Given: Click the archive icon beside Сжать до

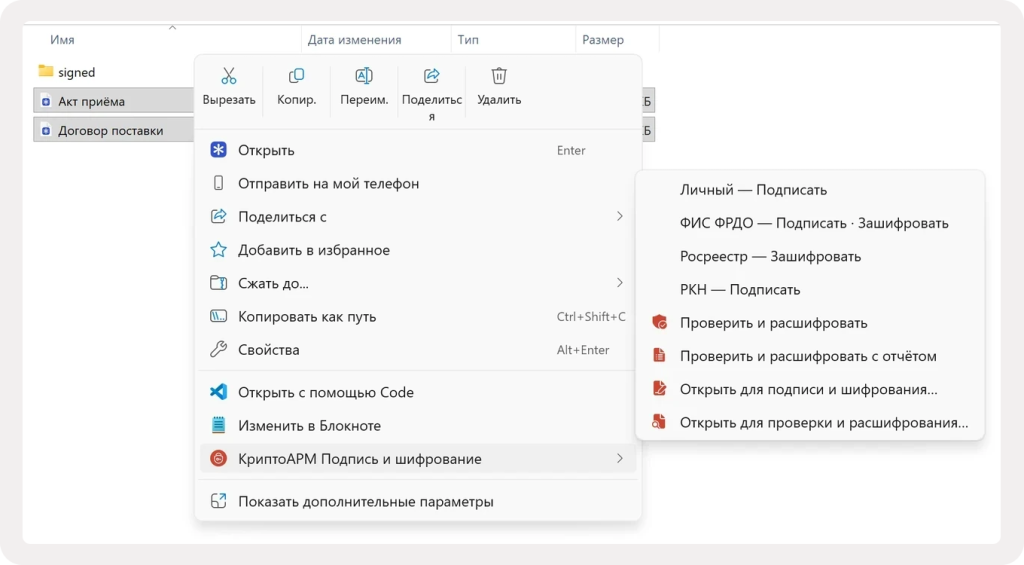Looking at the screenshot, I should pos(218,283).
